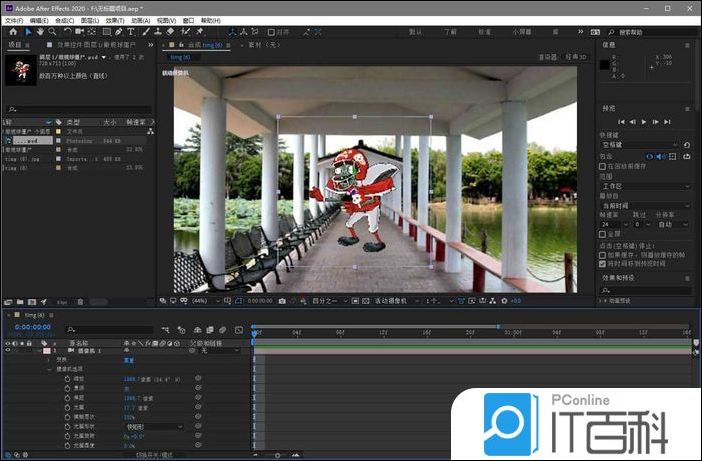
Task: Pick the Rectangle shape tool
Action: (105, 32)
